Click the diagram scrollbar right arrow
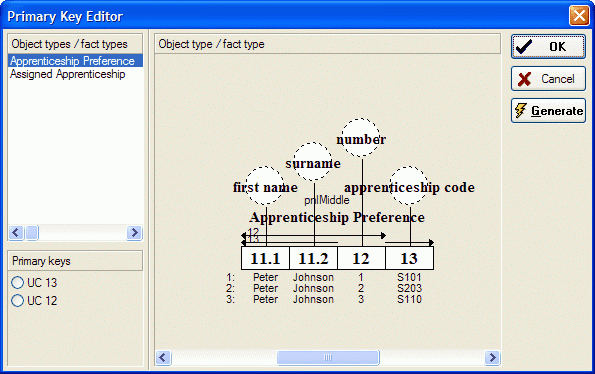The width and height of the screenshot is (595, 374). pos(492,357)
